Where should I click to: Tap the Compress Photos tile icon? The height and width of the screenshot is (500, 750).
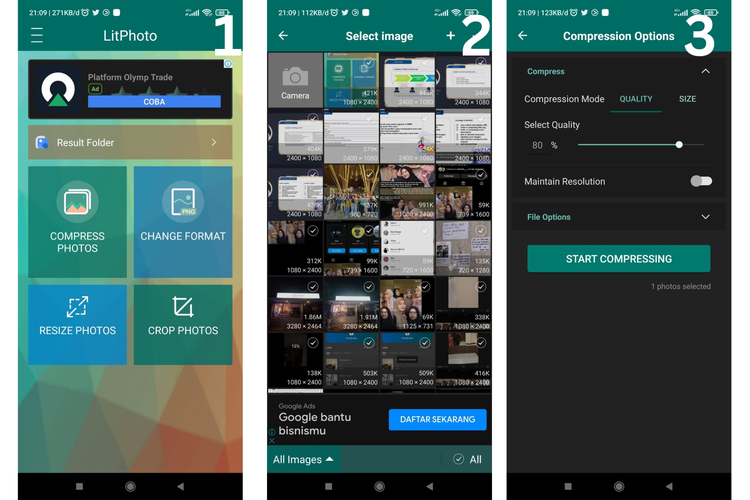[77, 201]
